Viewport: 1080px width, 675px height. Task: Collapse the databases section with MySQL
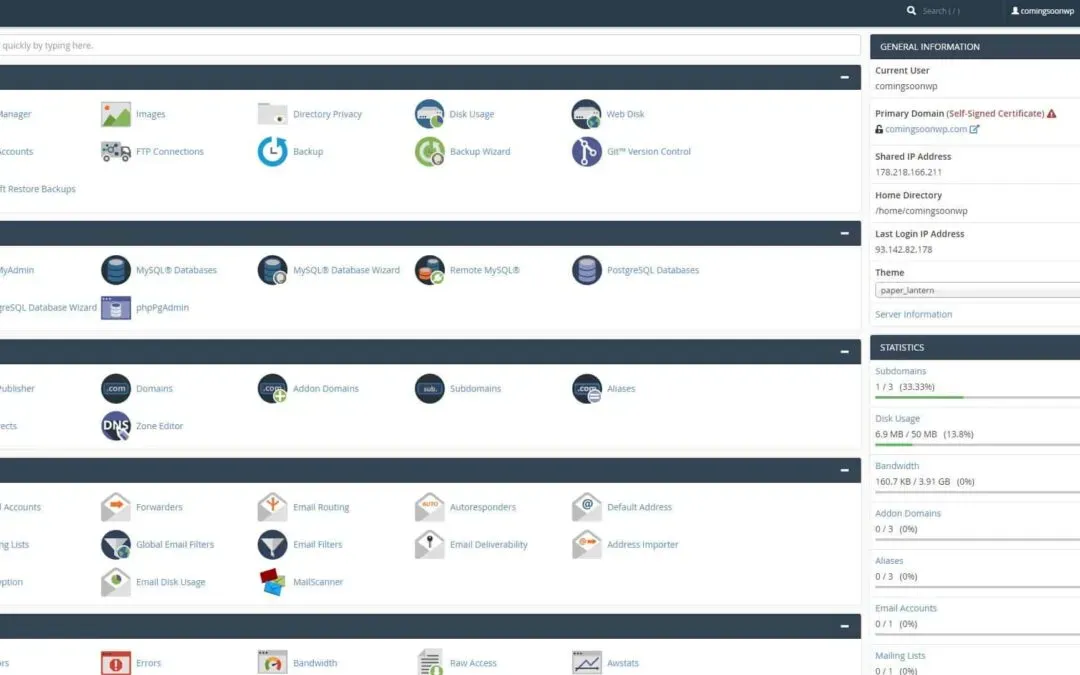tap(844, 233)
